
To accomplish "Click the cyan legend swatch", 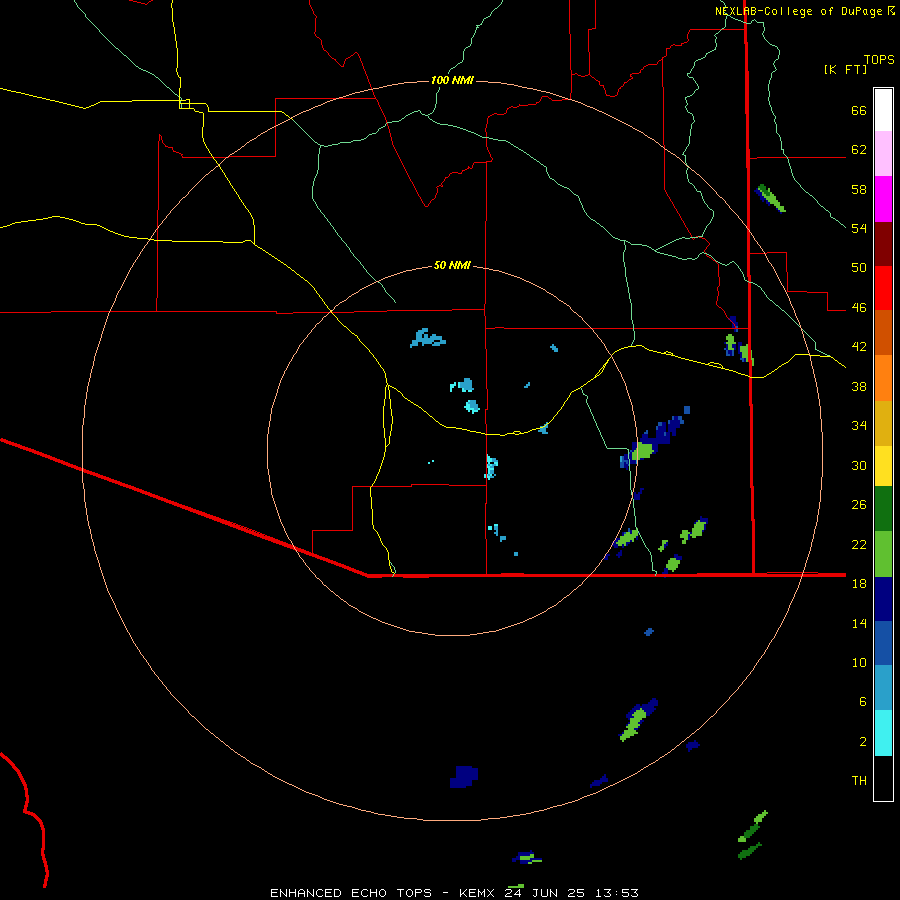I will (883, 733).
